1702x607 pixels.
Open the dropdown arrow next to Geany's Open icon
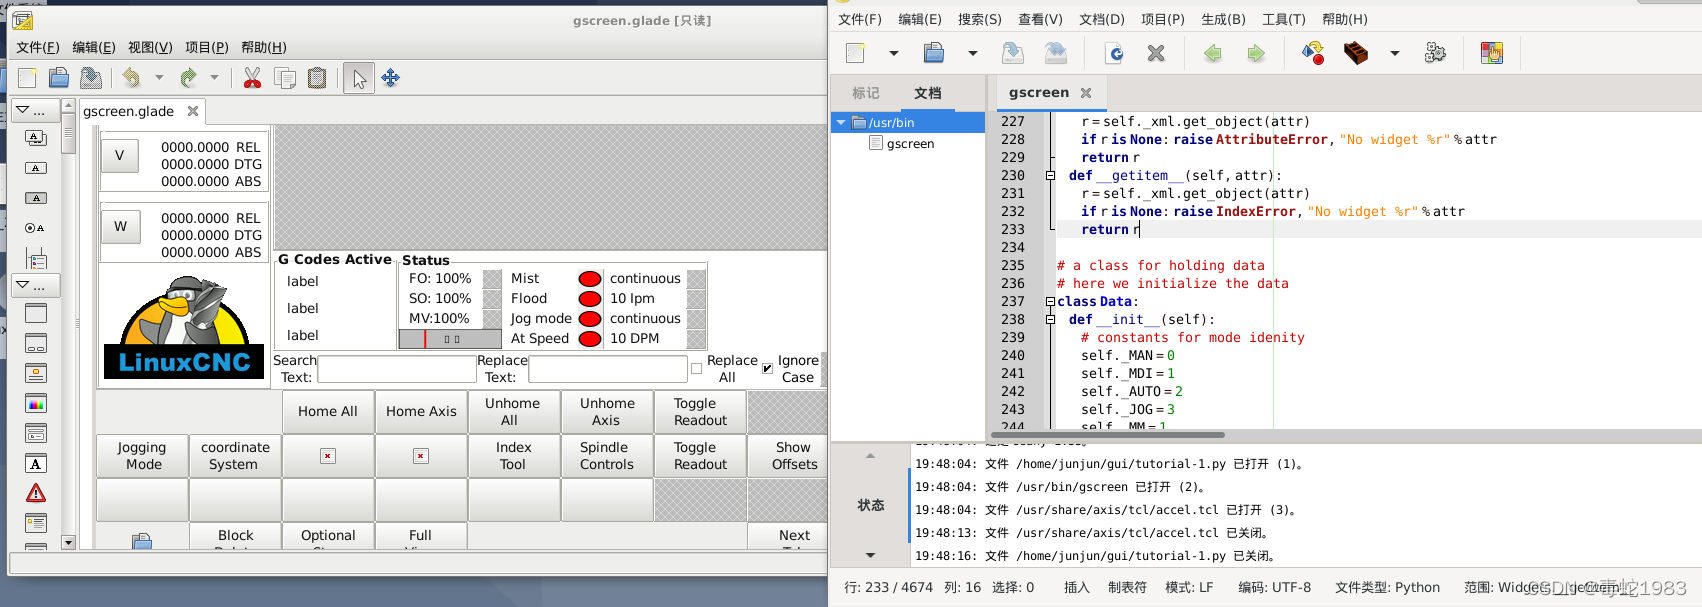972,53
